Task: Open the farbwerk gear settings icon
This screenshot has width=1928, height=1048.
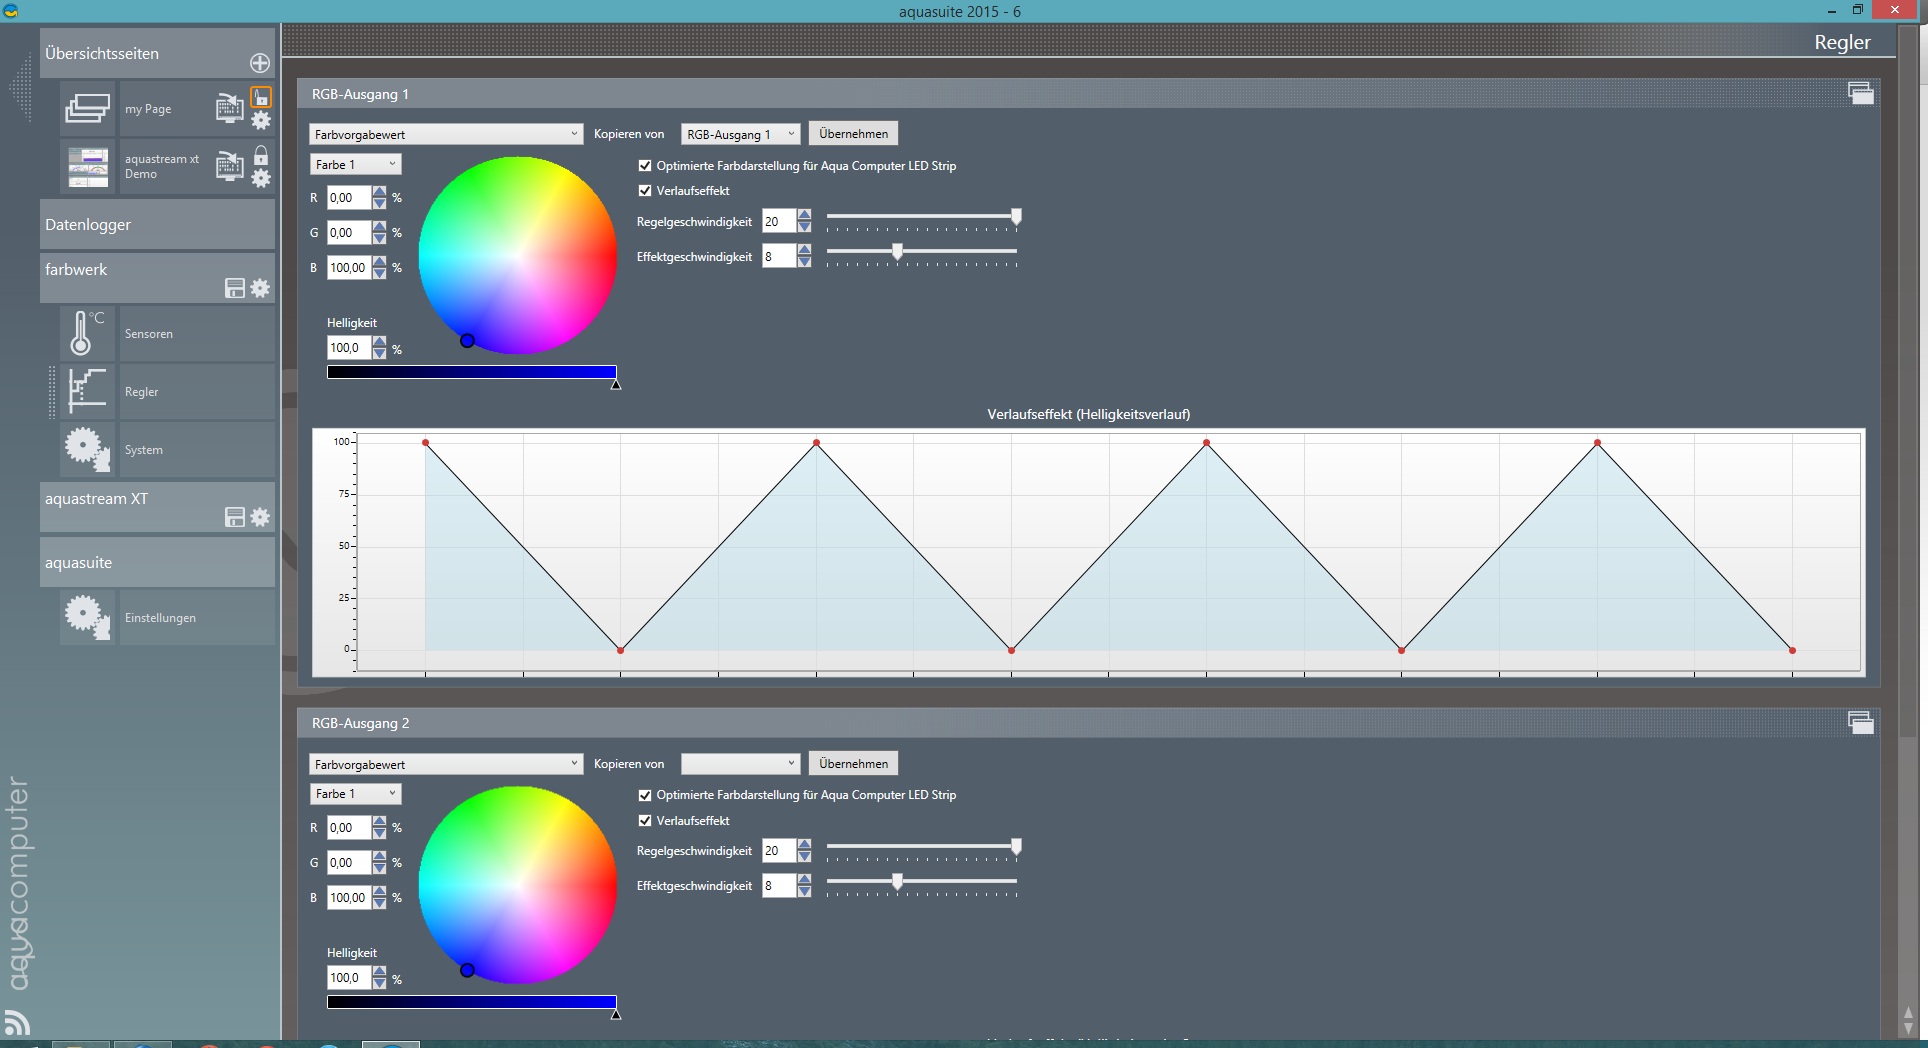Action: tap(260, 288)
